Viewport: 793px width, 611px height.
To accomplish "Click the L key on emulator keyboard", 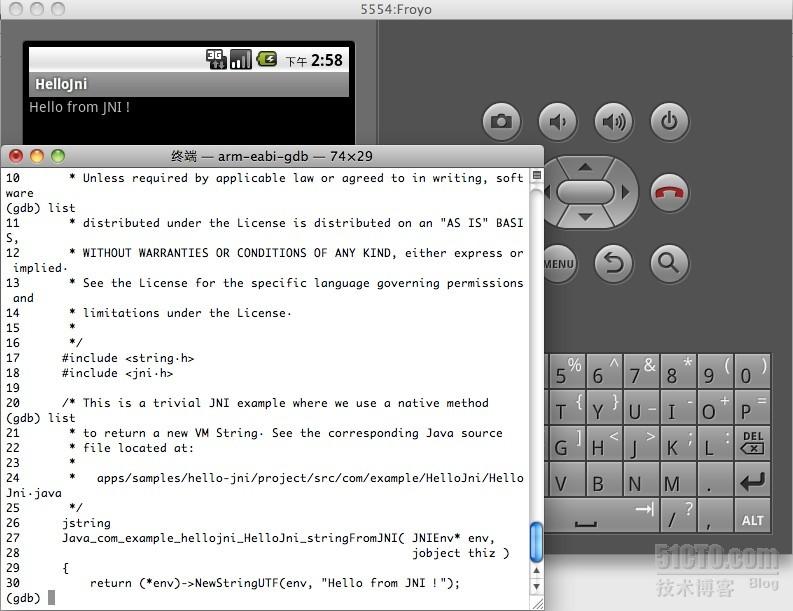I will coord(715,444).
